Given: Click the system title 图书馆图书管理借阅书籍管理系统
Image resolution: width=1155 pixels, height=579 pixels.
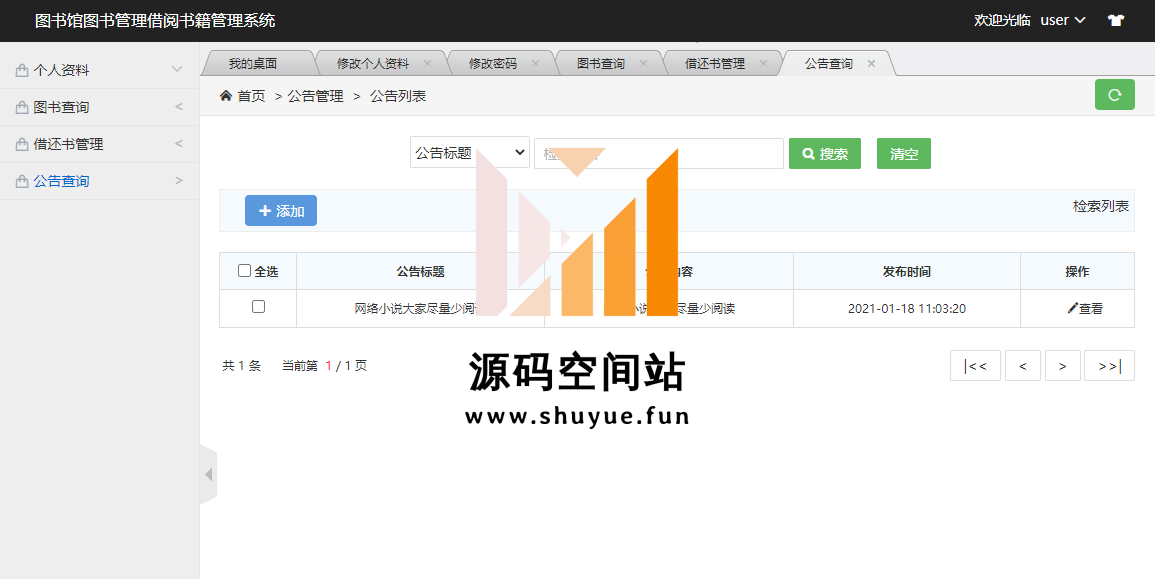Looking at the screenshot, I should 155,21.
